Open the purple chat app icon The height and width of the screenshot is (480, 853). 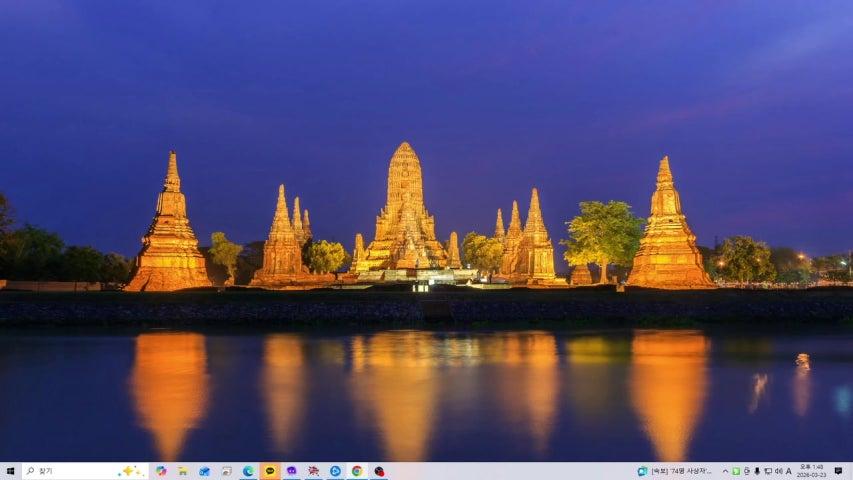292,471
